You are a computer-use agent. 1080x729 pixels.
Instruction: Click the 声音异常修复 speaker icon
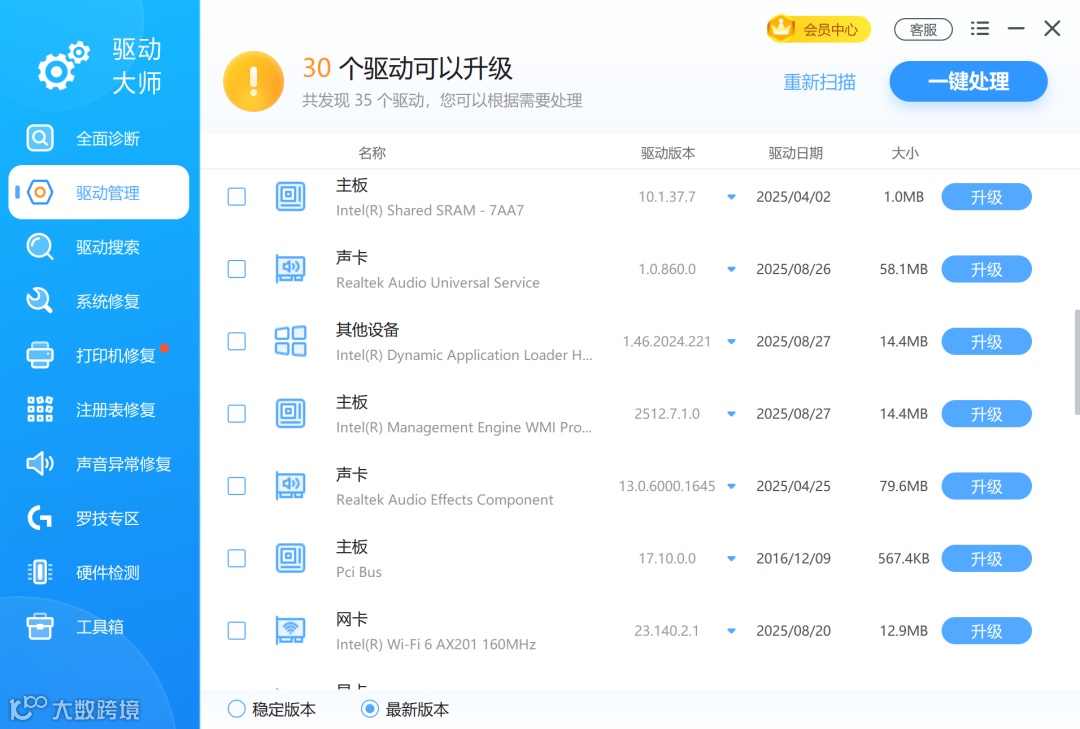pyautogui.click(x=40, y=464)
